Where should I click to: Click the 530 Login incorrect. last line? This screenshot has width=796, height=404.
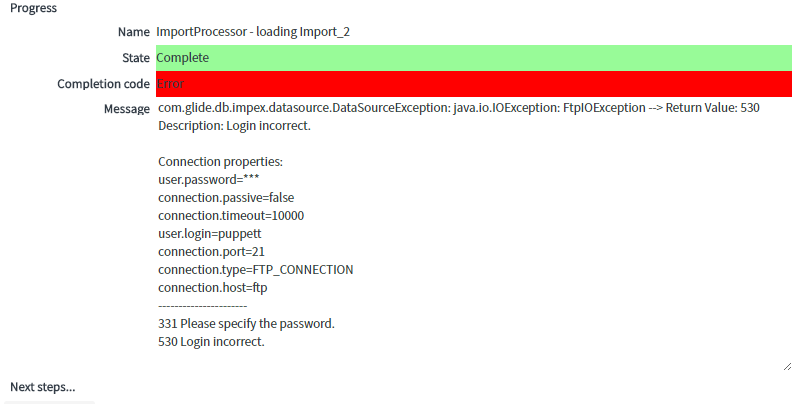[211, 342]
